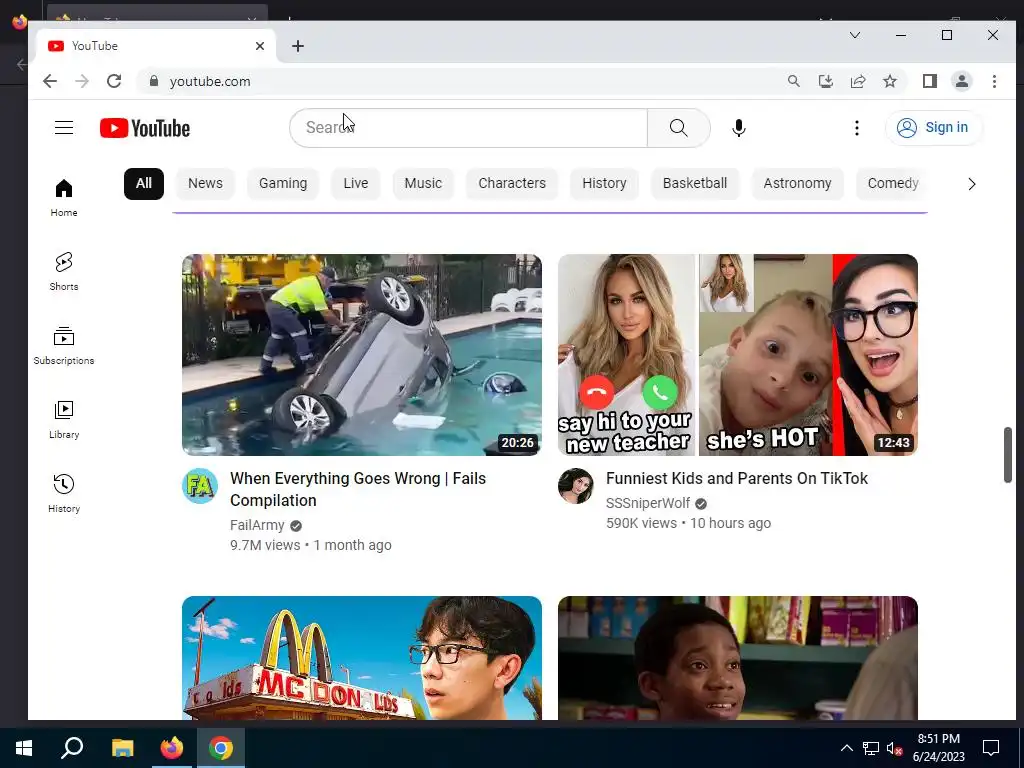
Task: Show hidden system tray icons
Action: (846, 748)
